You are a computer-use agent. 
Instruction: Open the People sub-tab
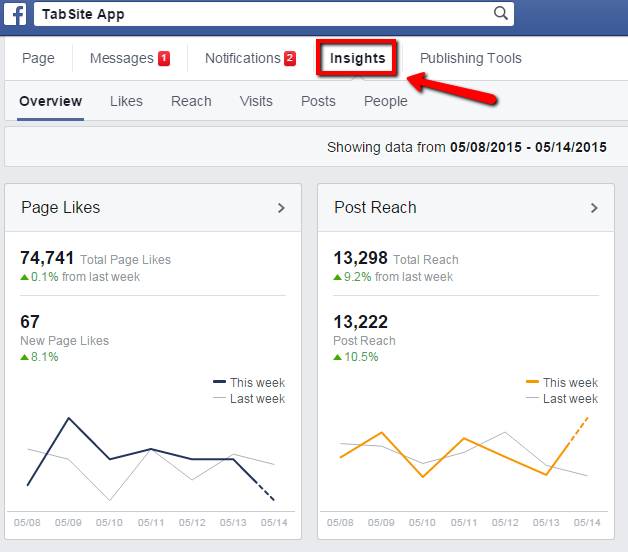385,101
